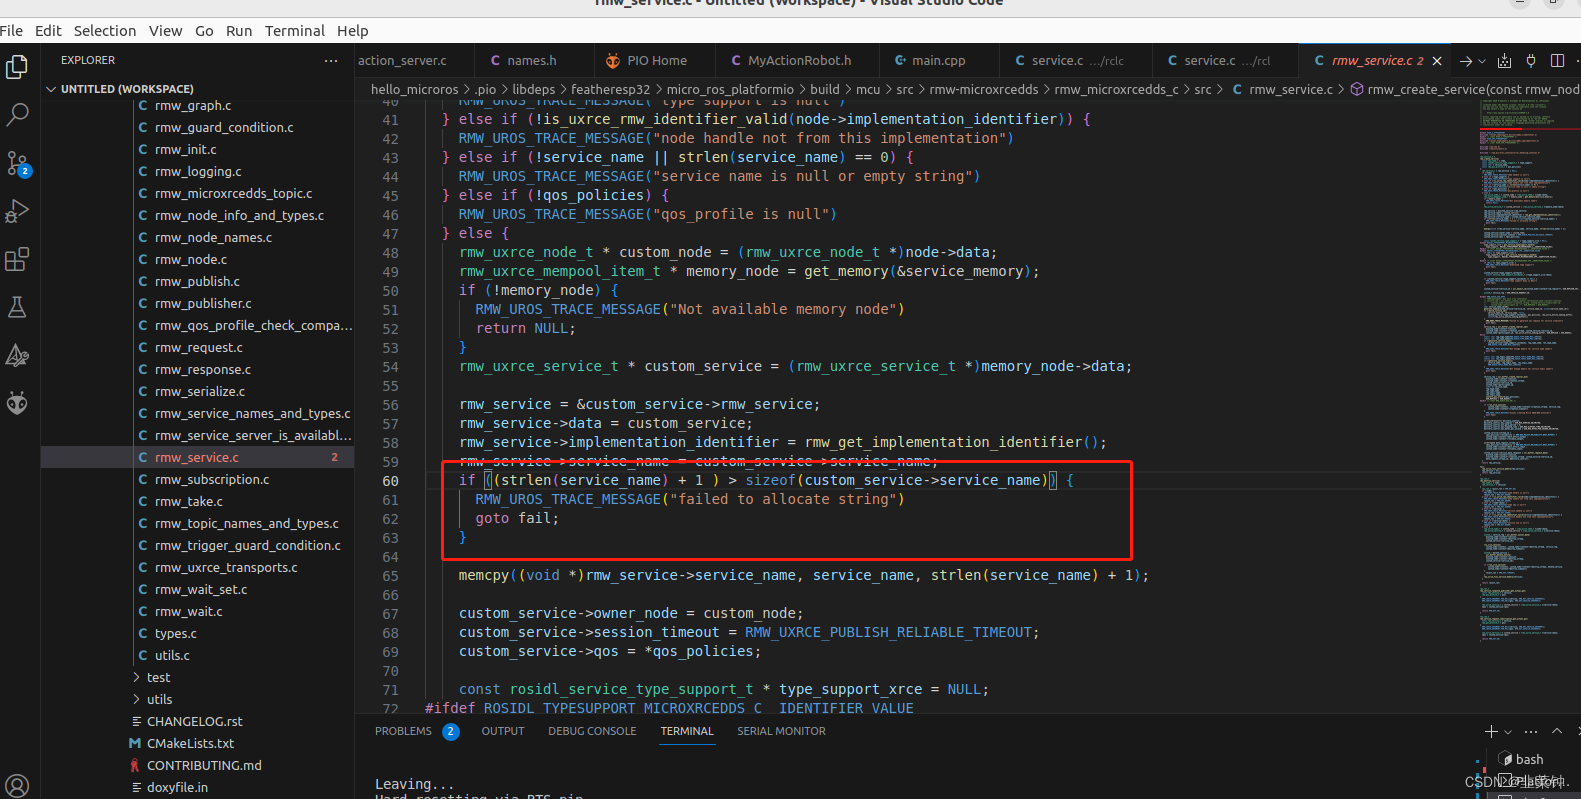Place cursor on memcpy line 65

point(803,576)
